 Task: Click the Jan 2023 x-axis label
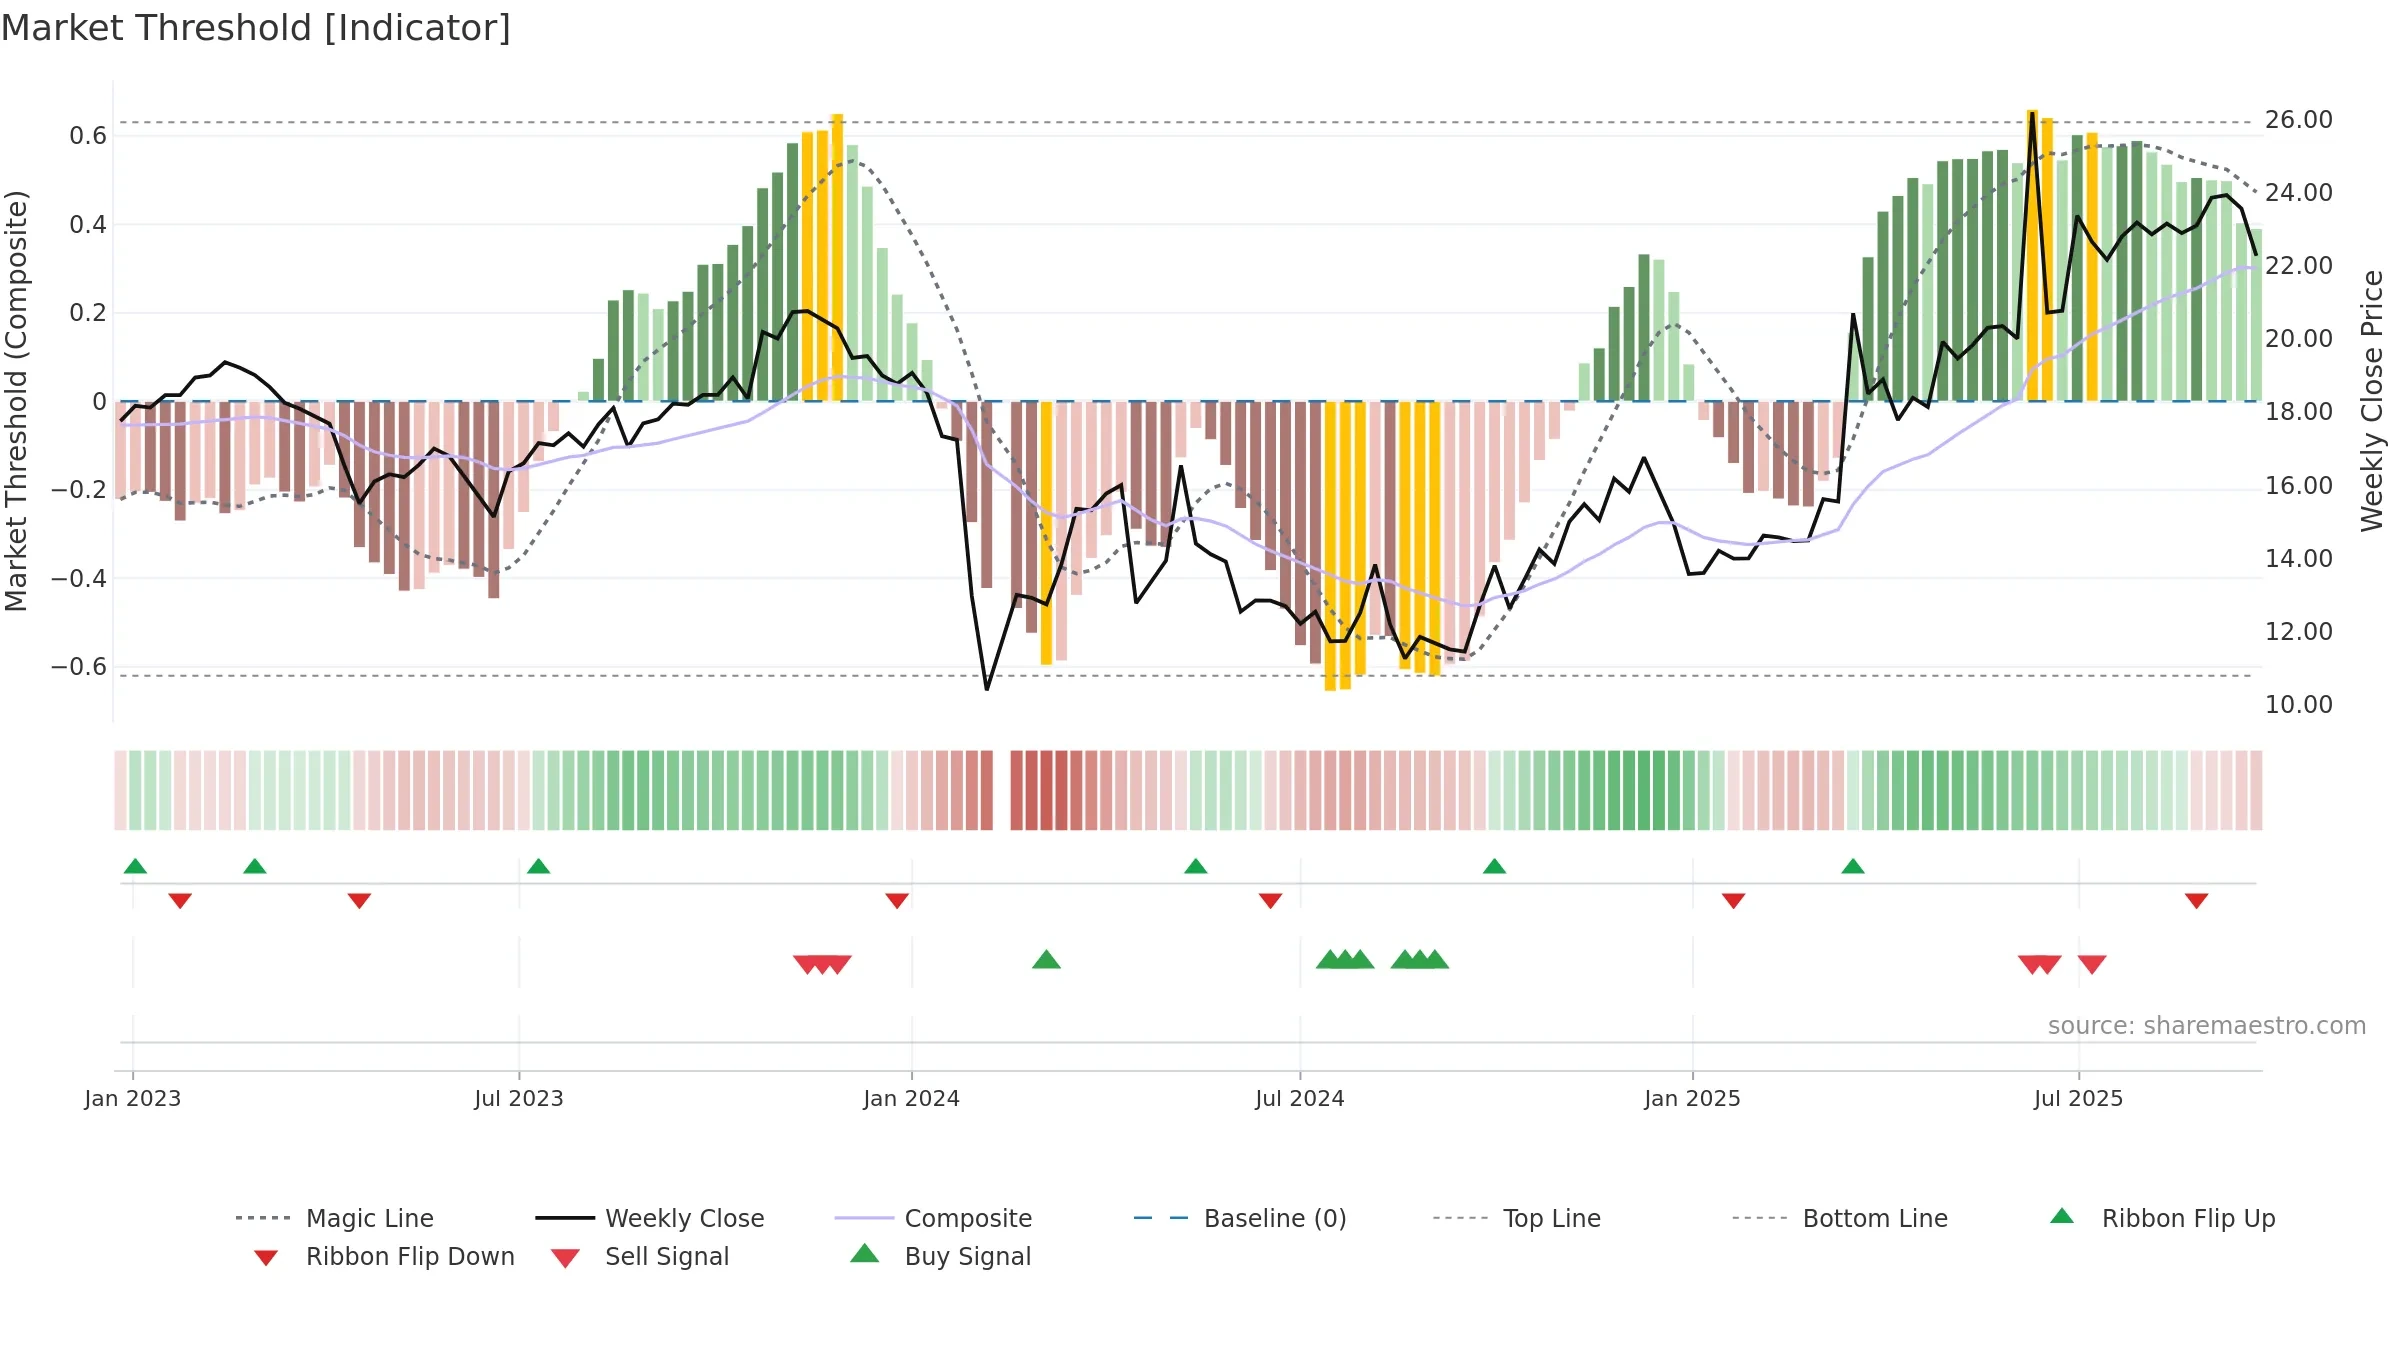pyautogui.click(x=133, y=1099)
